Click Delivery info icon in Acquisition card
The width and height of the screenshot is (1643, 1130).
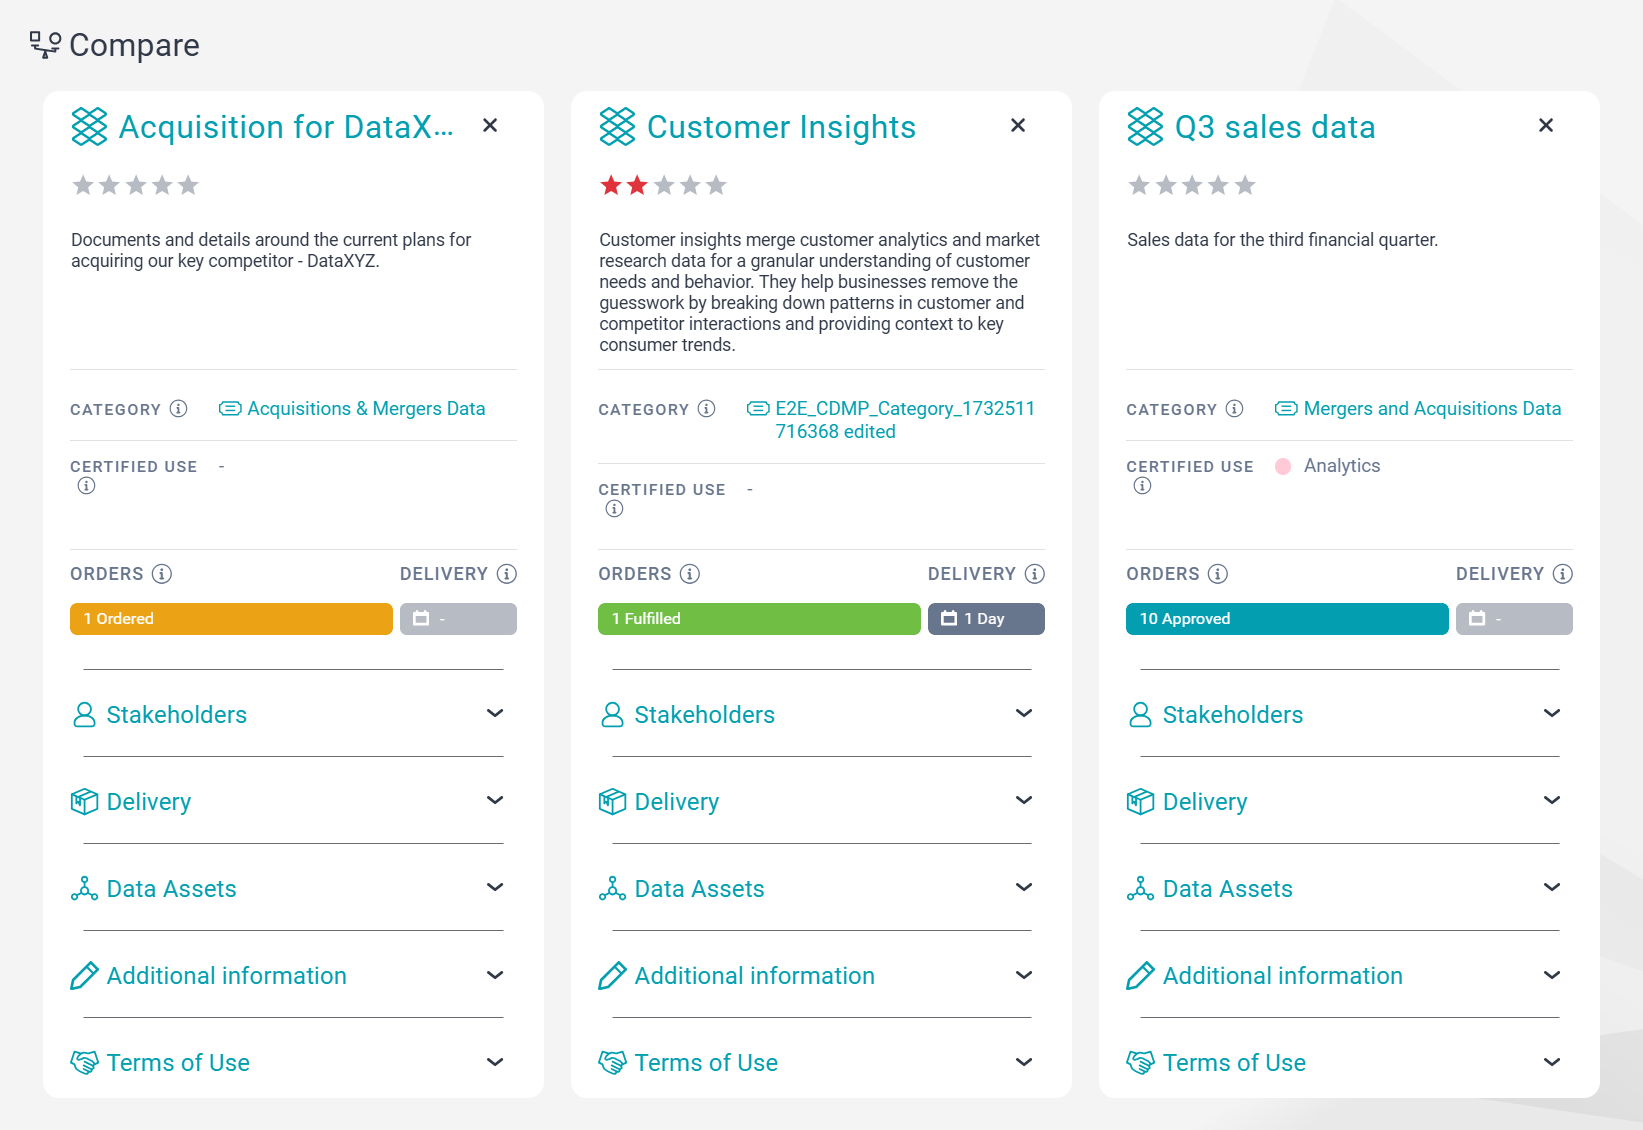point(507,574)
